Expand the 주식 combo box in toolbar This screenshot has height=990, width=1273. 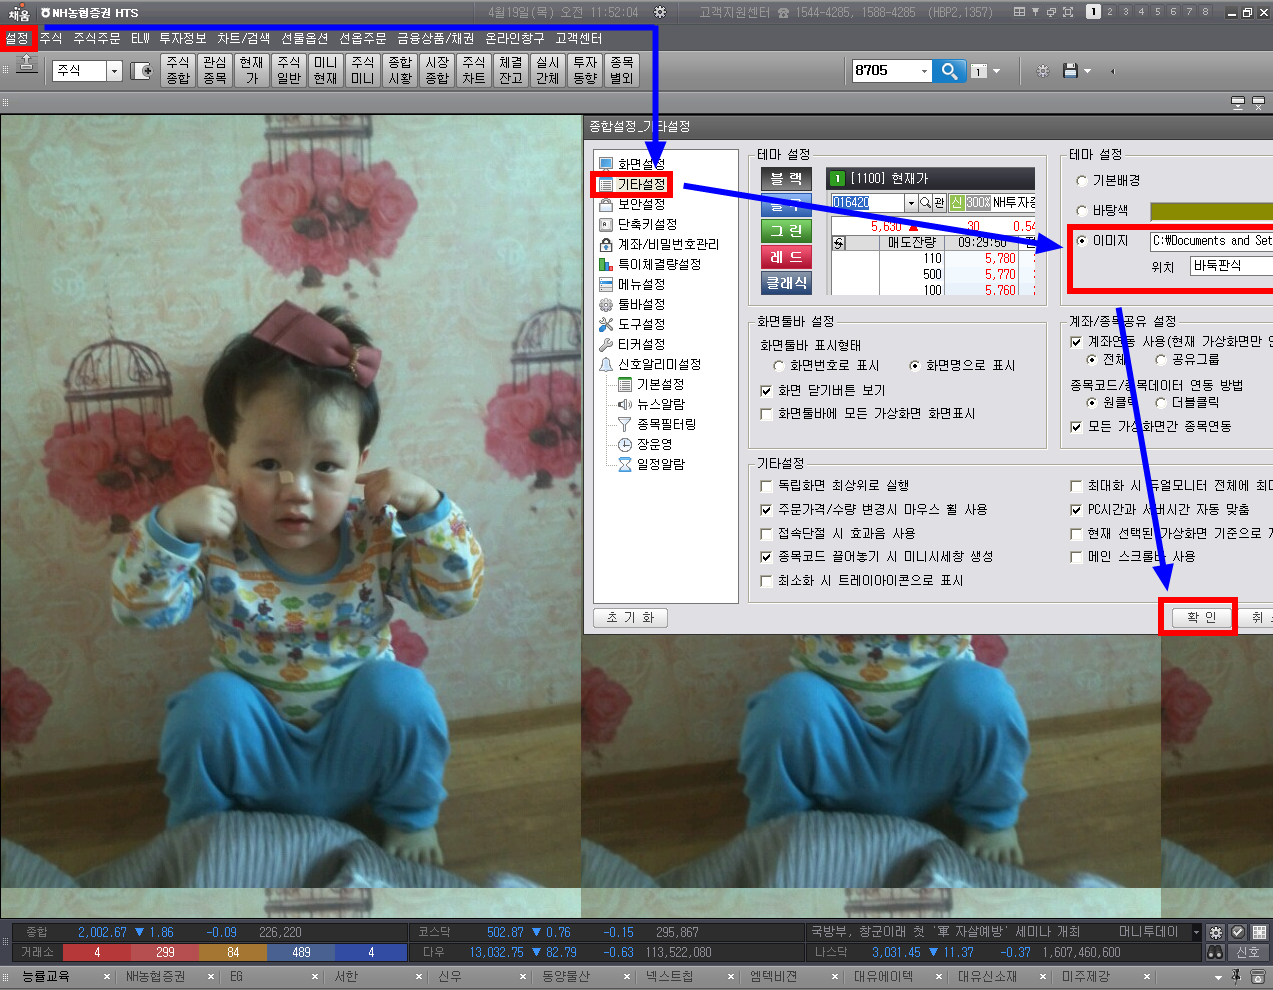tap(114, 71)
